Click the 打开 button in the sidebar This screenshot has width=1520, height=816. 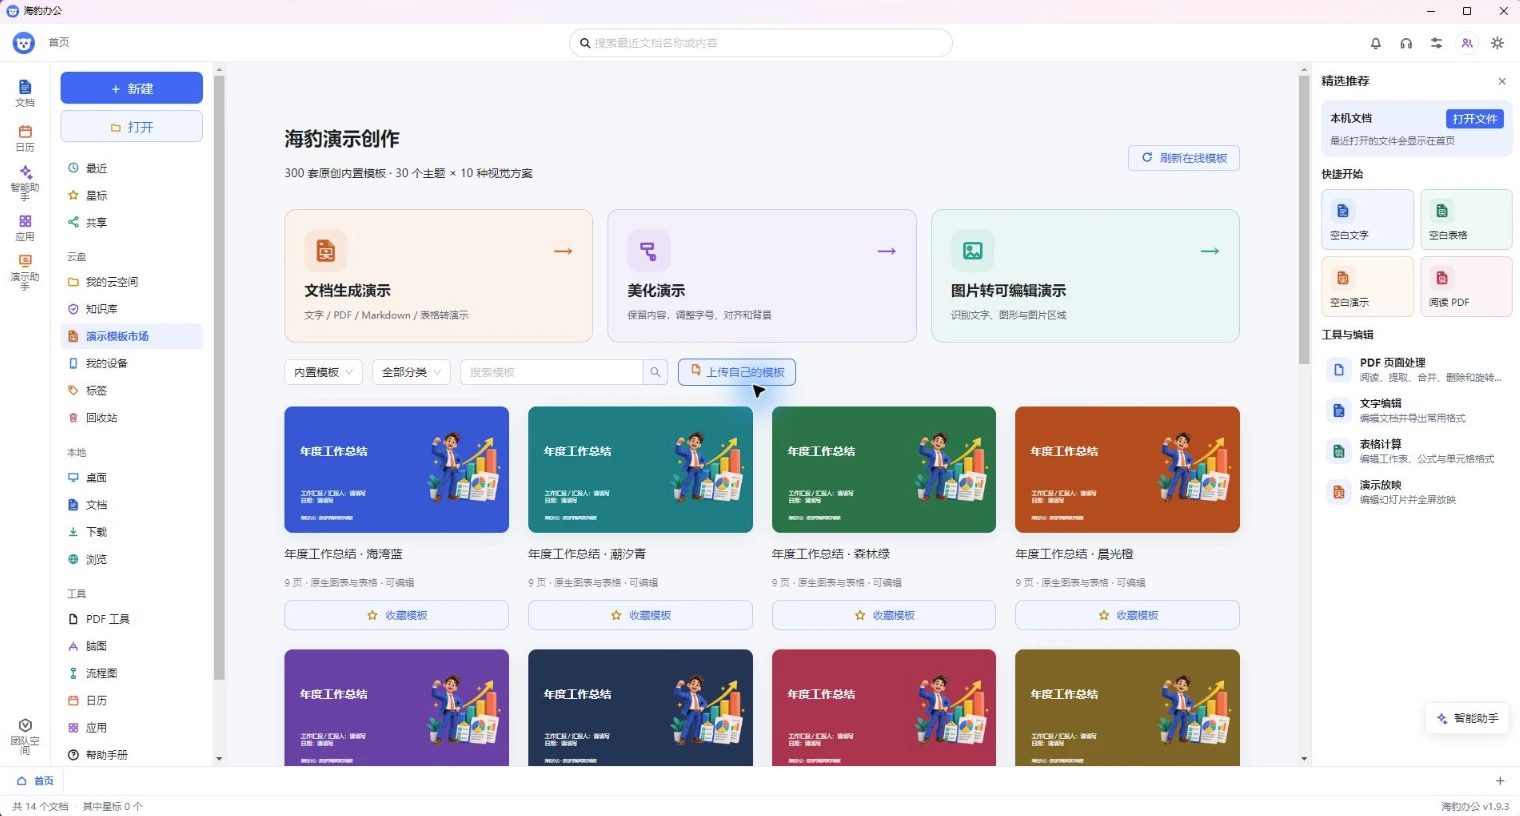(x=132, y=127)
